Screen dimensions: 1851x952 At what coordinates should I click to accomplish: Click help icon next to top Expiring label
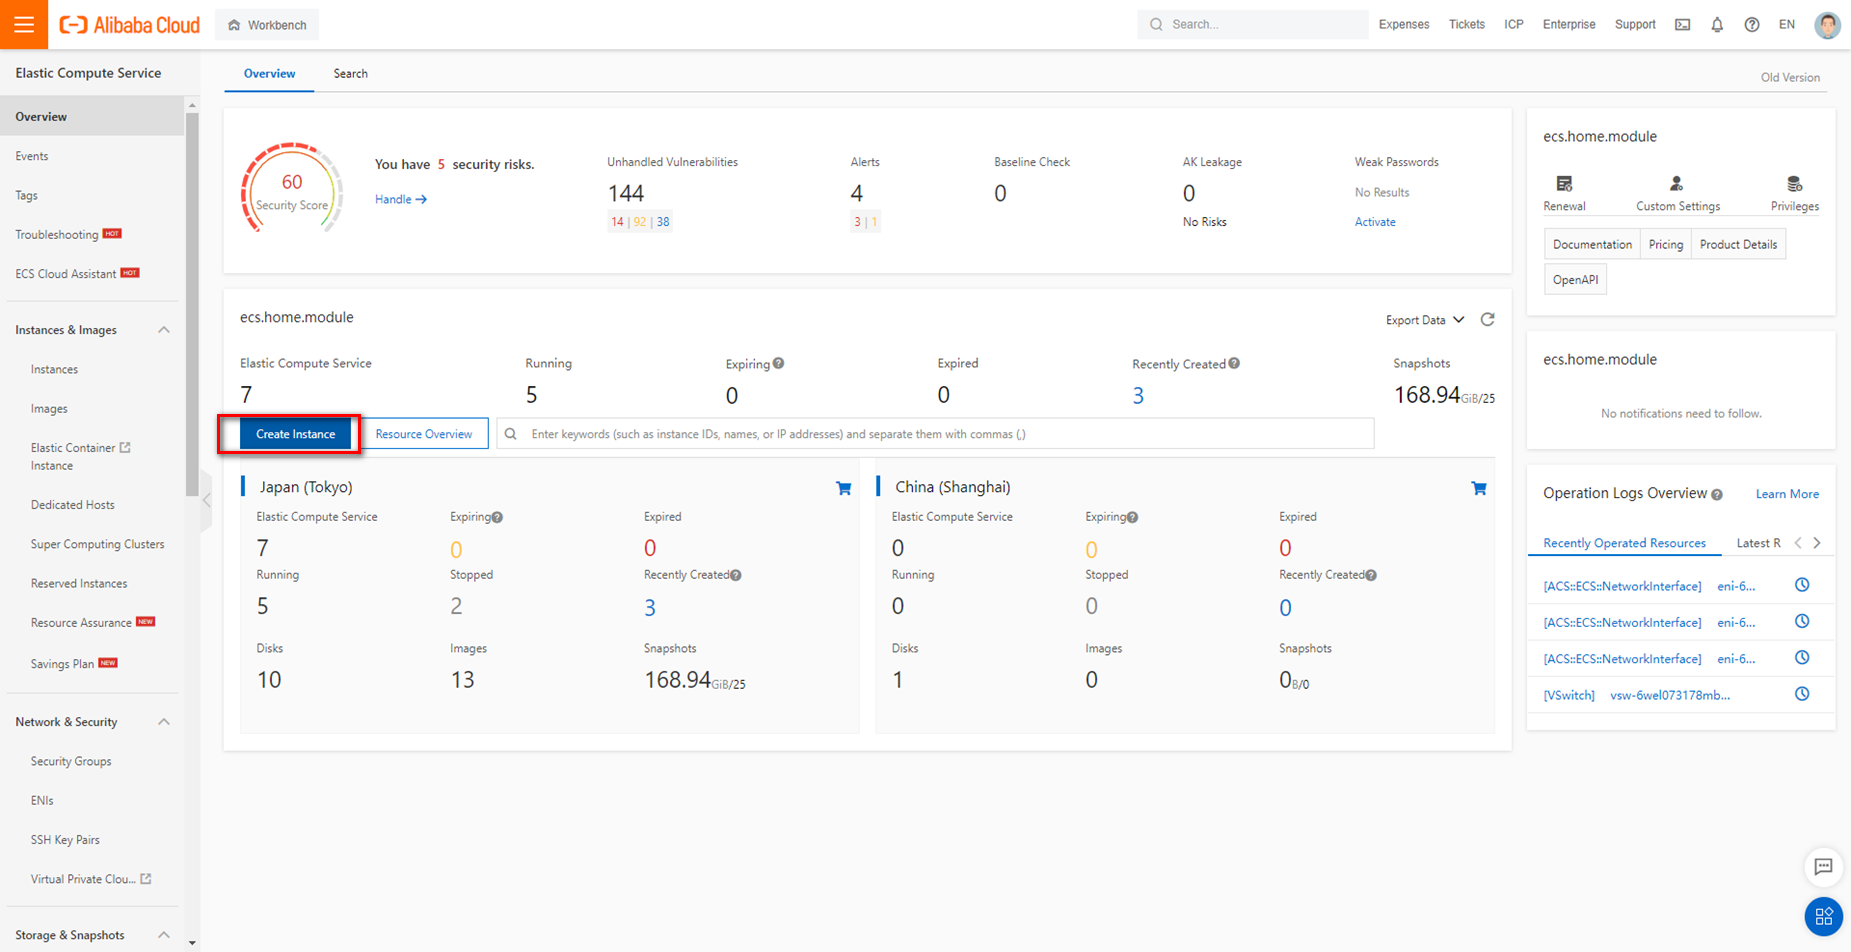(778, 363)
